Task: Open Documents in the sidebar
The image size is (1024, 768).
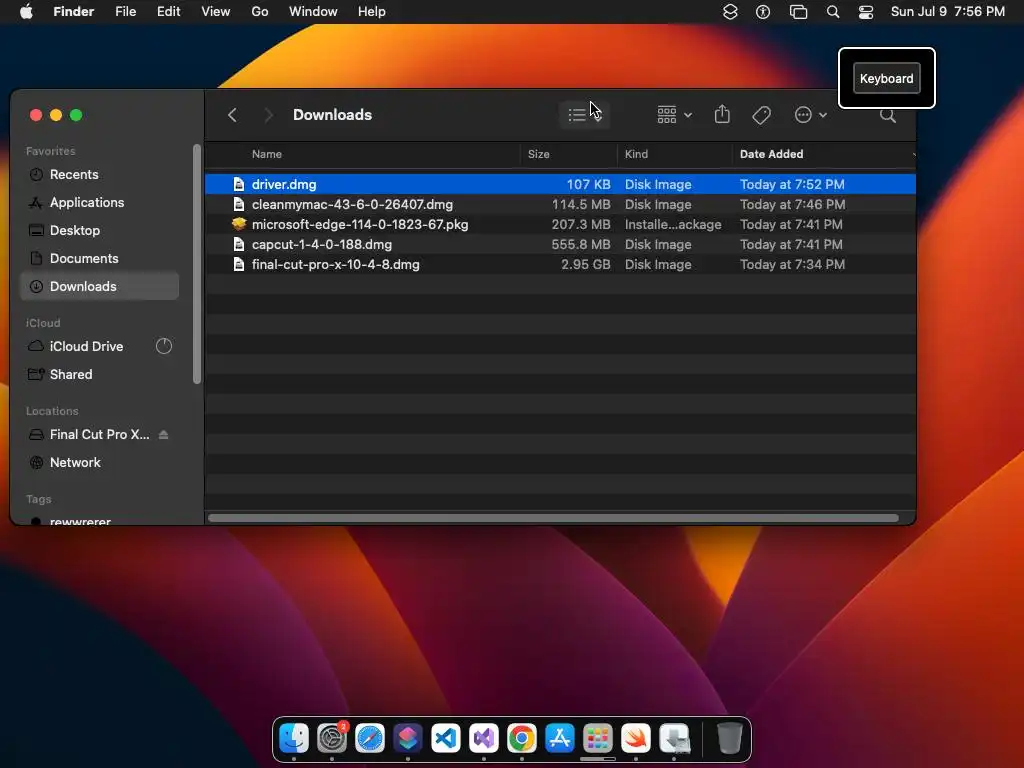Action: (99, 259)
